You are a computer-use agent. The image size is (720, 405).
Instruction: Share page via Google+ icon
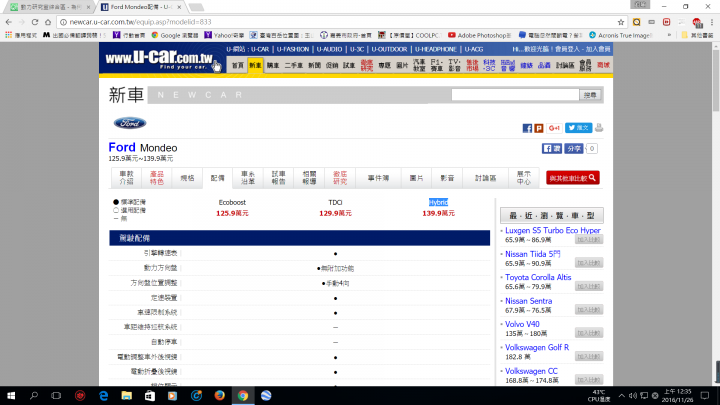554,128
